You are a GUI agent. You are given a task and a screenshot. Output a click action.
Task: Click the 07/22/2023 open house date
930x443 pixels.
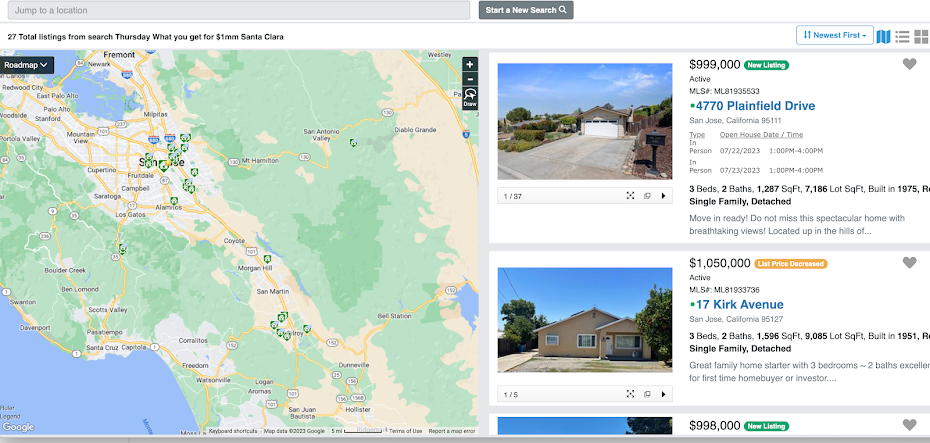click(x=740, y=151)
